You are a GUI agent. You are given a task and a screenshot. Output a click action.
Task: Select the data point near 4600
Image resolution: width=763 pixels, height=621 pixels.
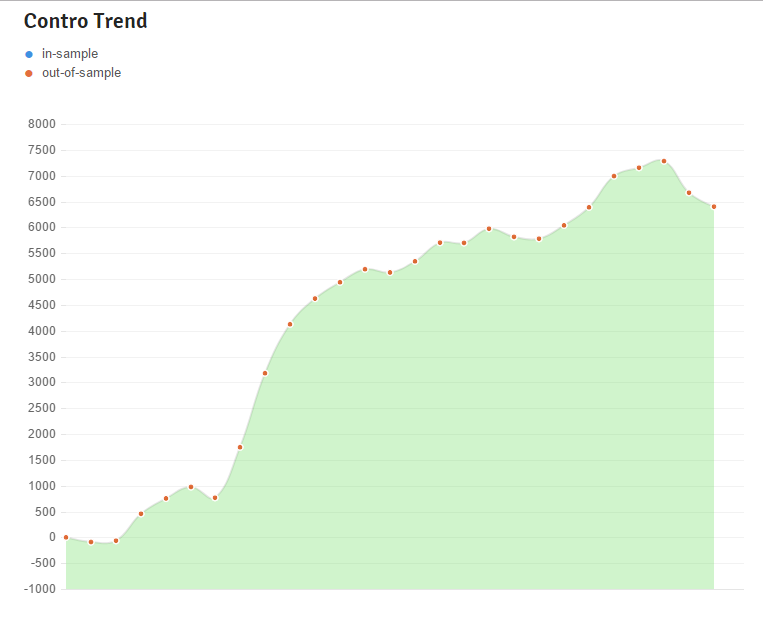click(315, 299)
